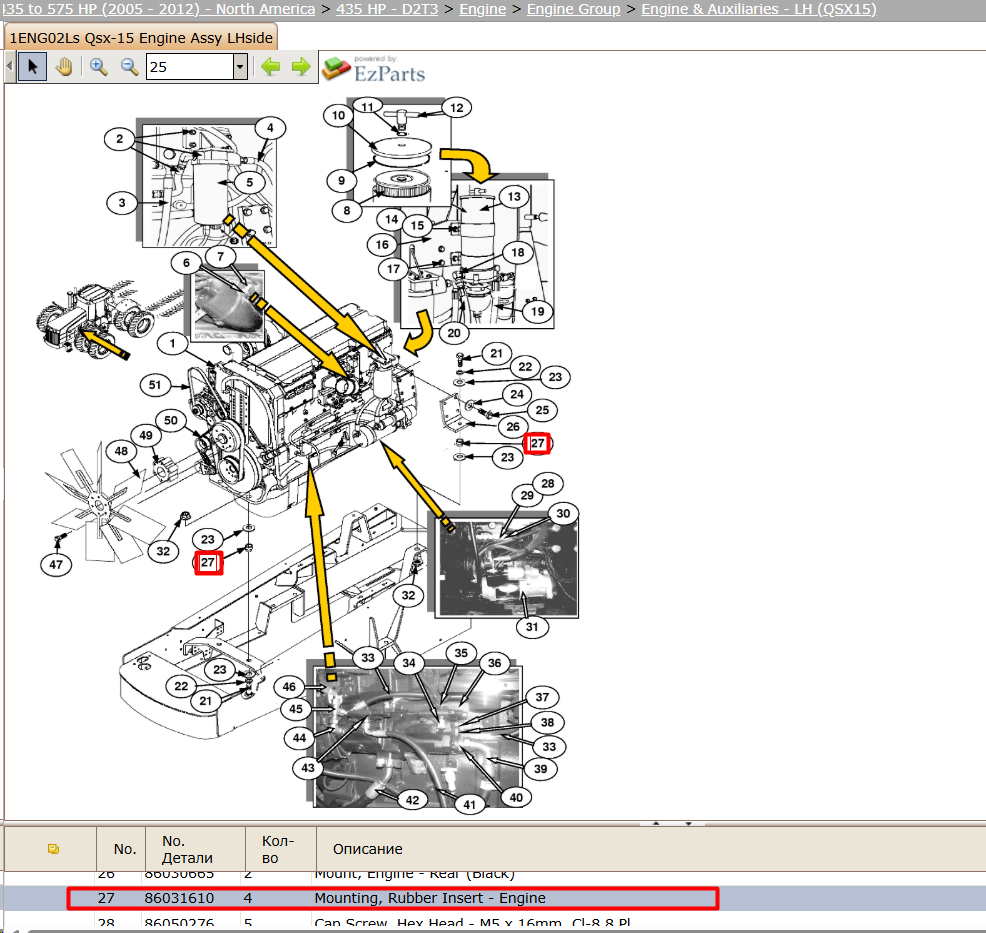Screen dimensions: 986x933
Task: Go to the Engine breadcrumb link
Action: tap(482, 9)
